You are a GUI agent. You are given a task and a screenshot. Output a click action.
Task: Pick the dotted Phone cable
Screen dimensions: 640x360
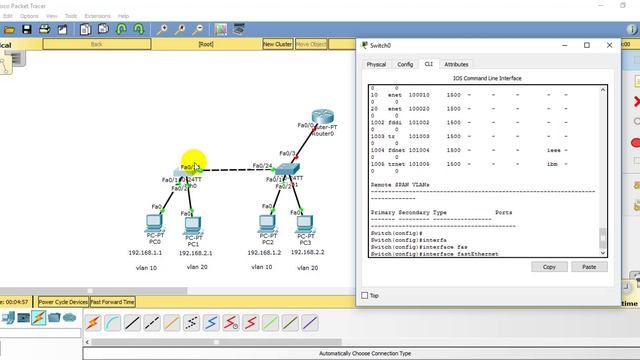coord(191,323)
